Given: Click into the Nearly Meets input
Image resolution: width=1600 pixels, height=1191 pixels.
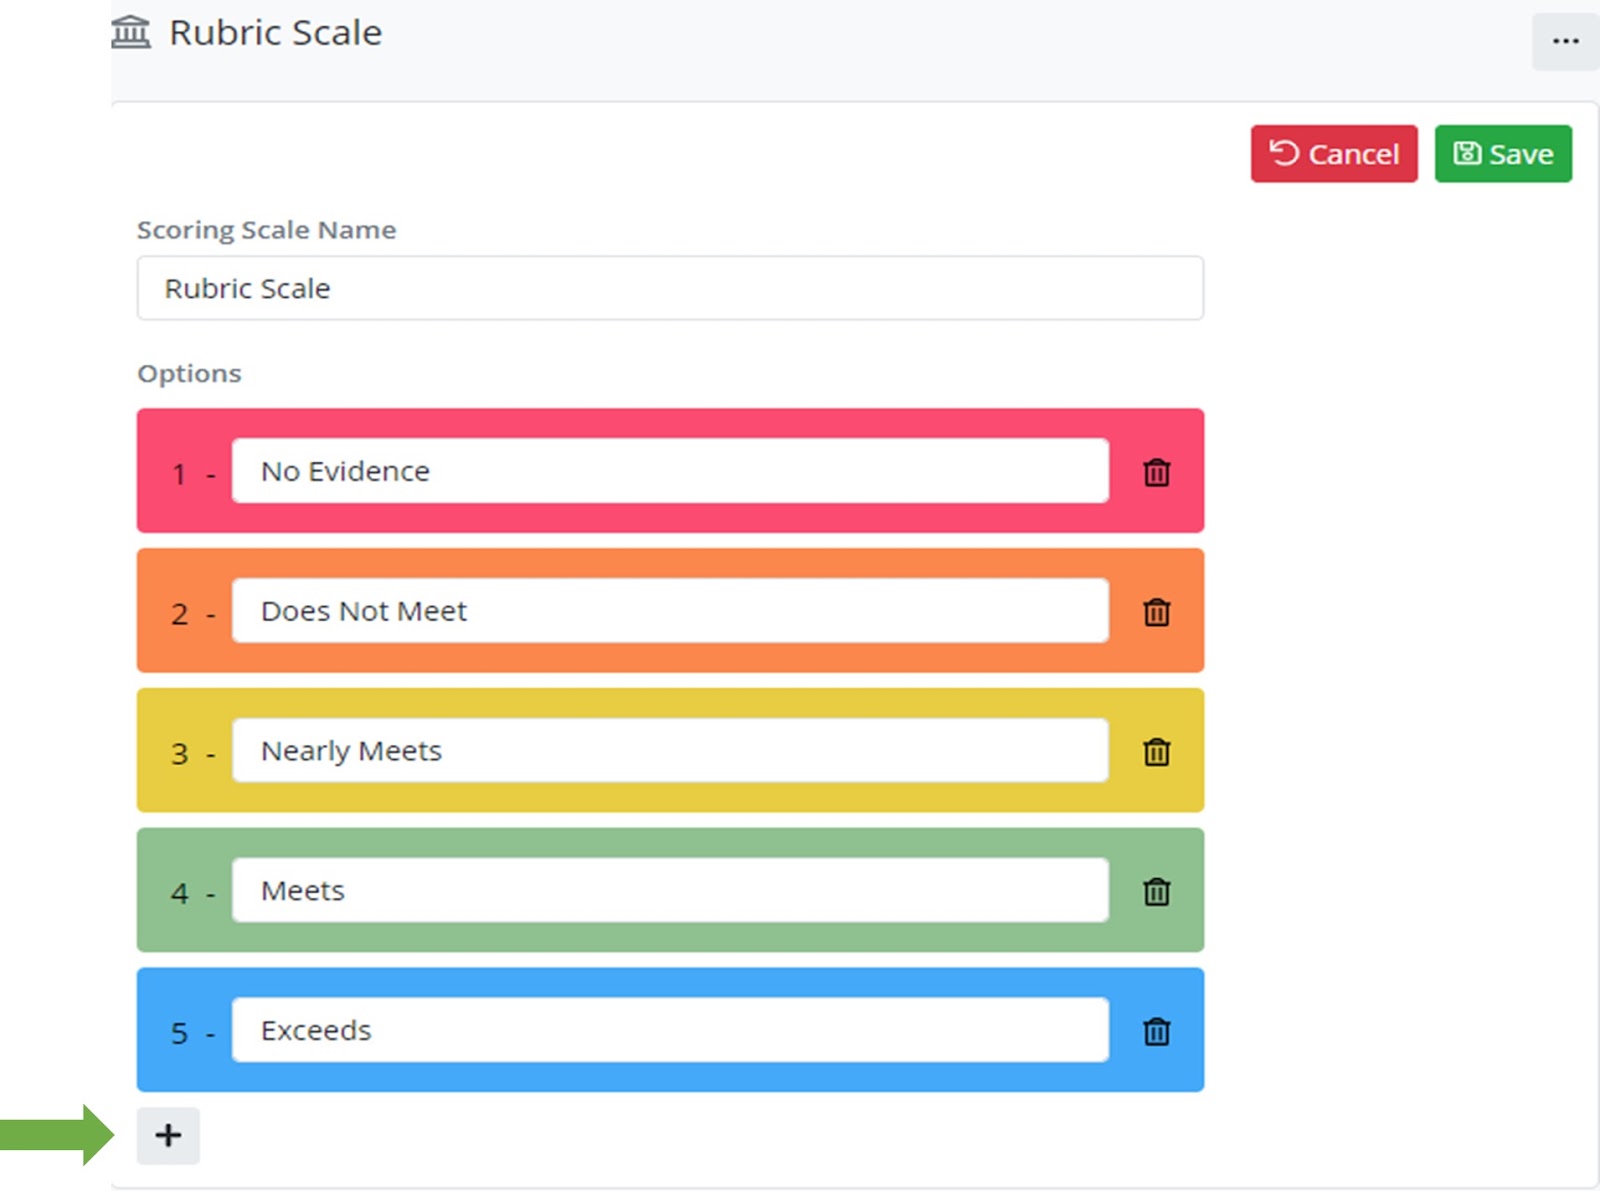Looking at the screenshot, I should coord(669,751).
